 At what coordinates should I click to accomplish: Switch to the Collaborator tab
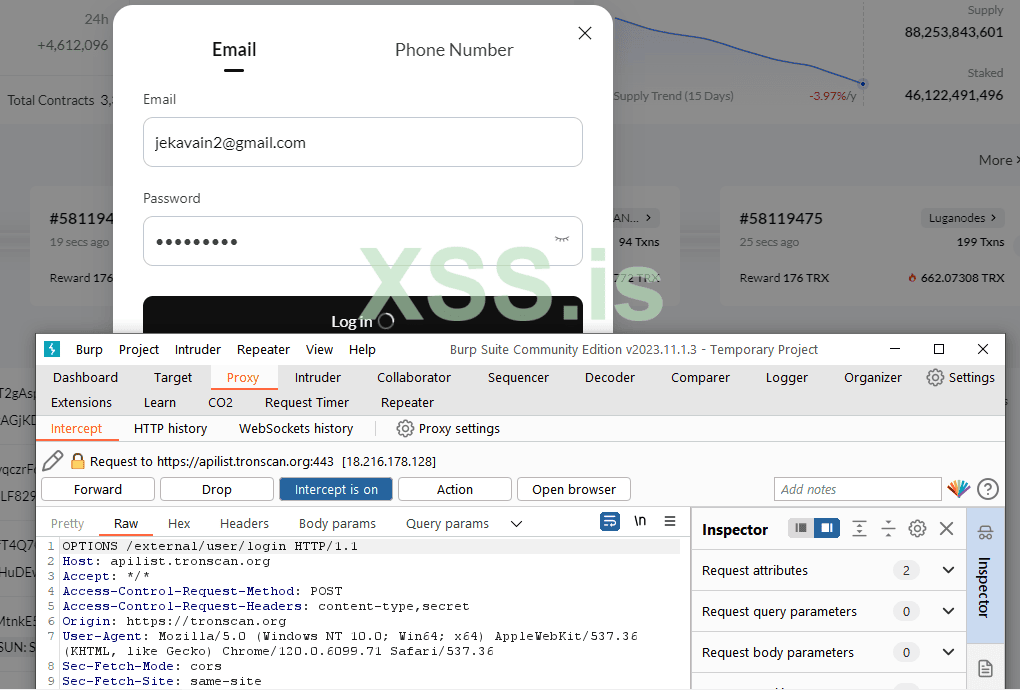tap(414, 377)
